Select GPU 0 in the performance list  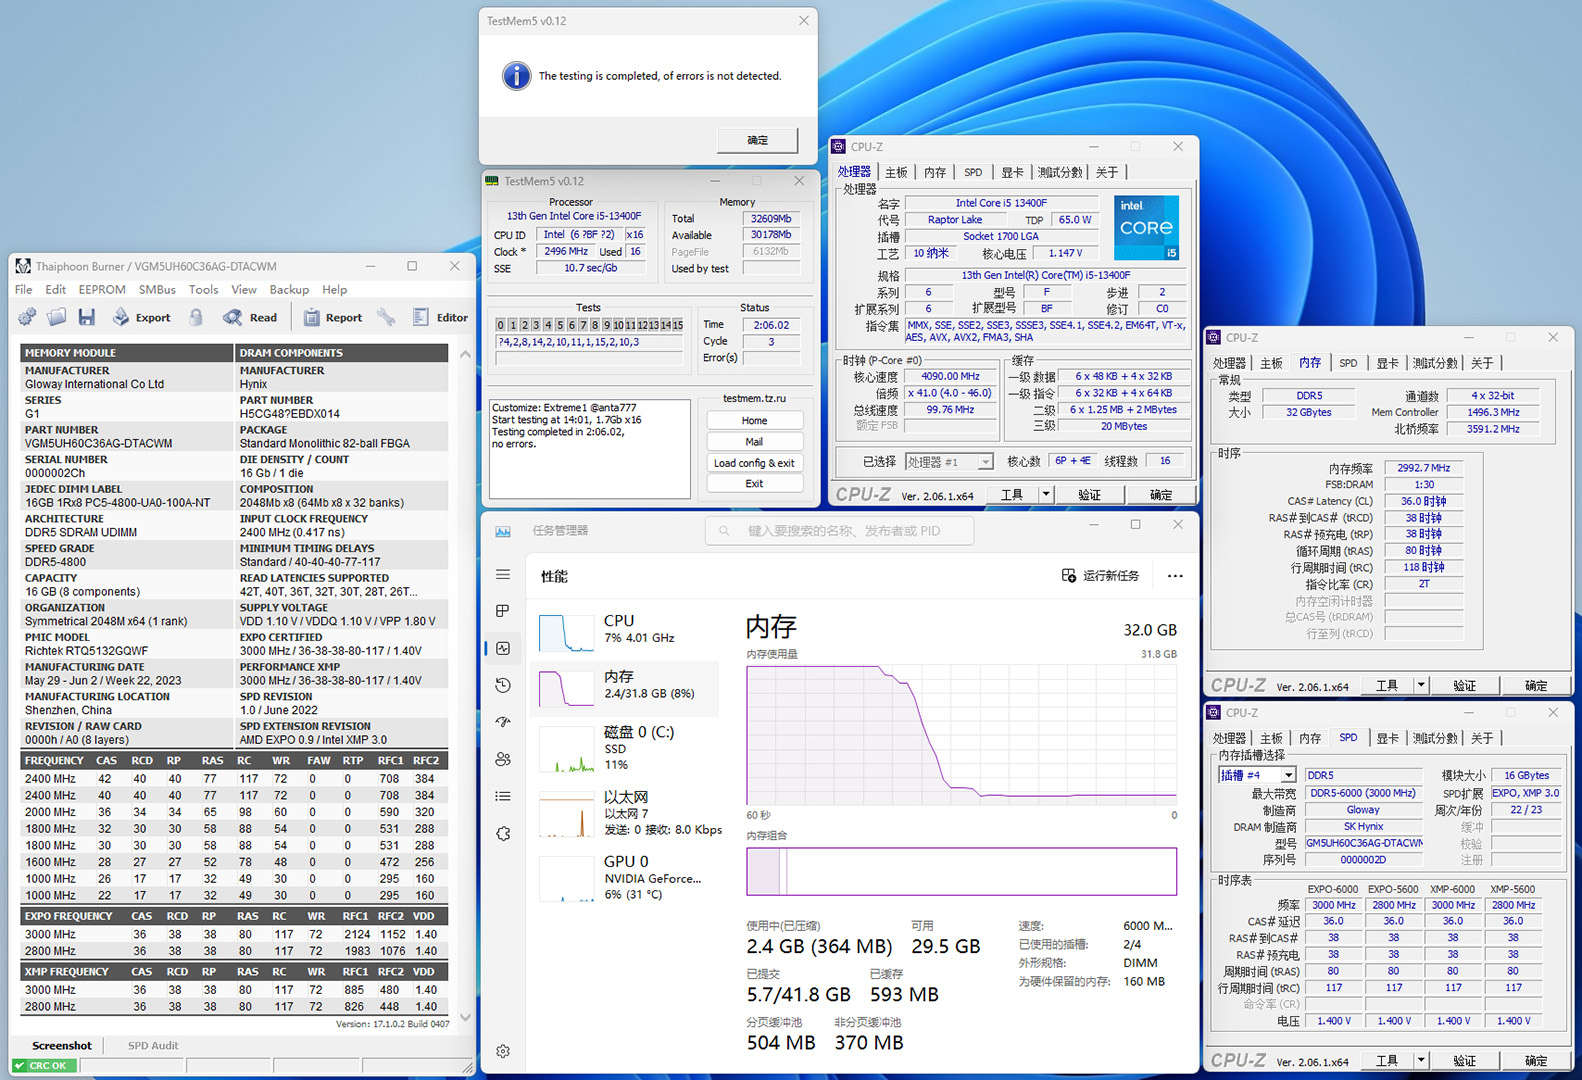point(625,877)
